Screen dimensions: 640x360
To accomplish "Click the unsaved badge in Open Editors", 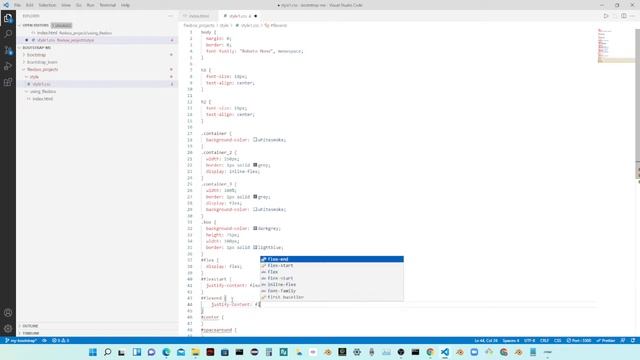I will 61,25.
